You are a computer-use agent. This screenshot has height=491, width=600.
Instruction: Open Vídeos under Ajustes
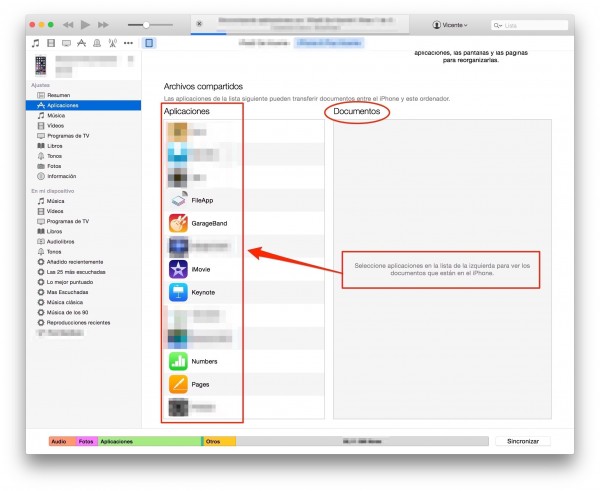83,126
